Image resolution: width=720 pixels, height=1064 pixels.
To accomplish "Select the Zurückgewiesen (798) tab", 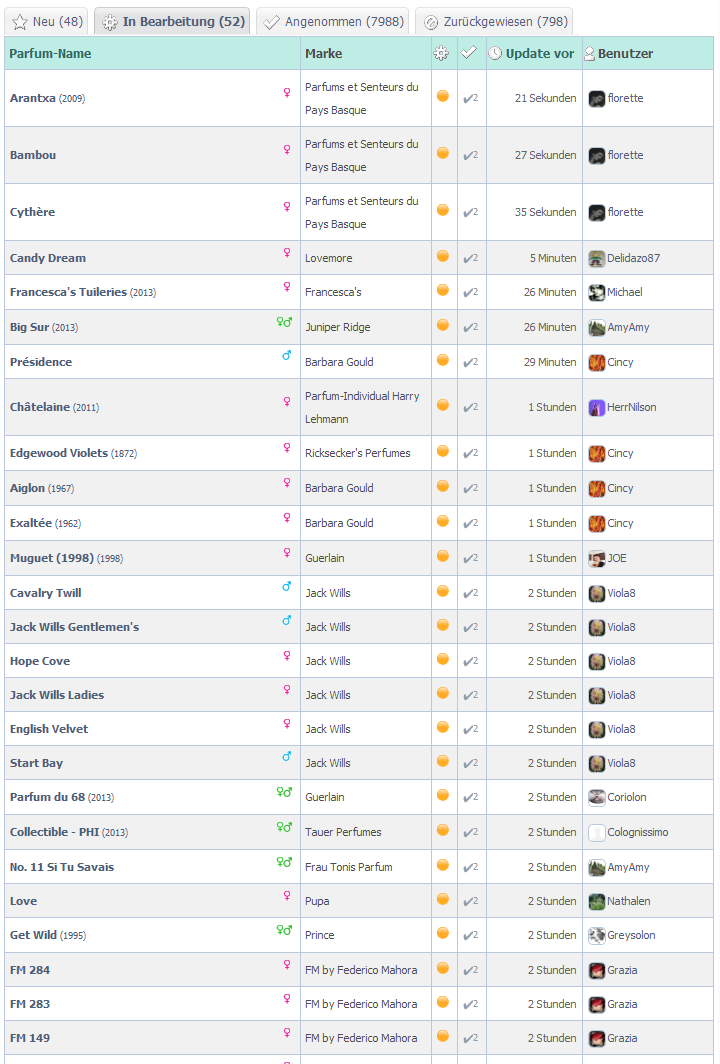I will (495, 21).
